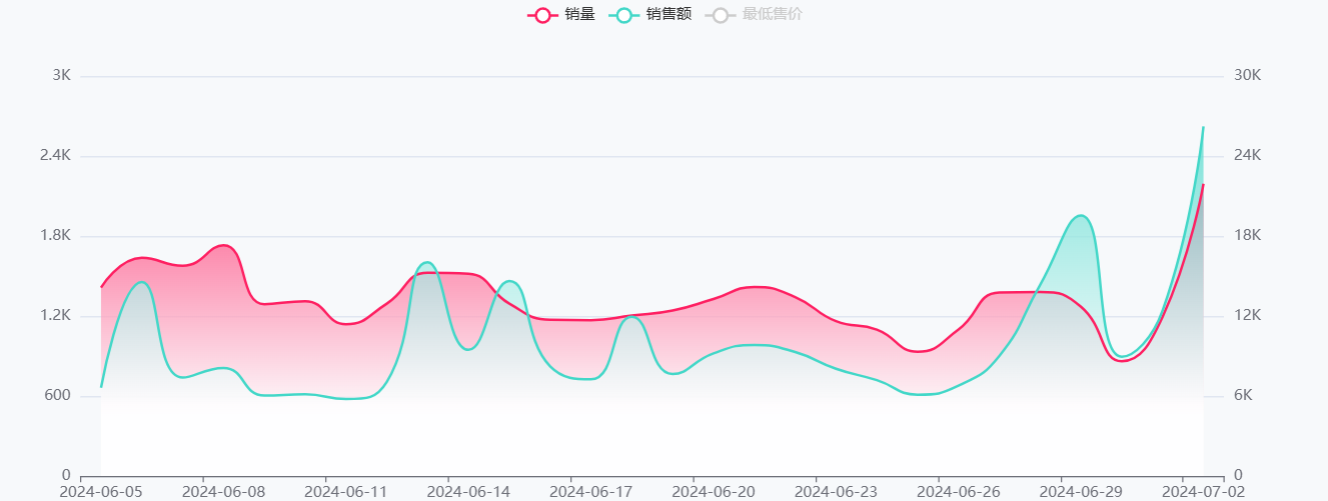1328x501 pixels.
Task: Click the 3K left axis label
Action: tap(61, 76)
